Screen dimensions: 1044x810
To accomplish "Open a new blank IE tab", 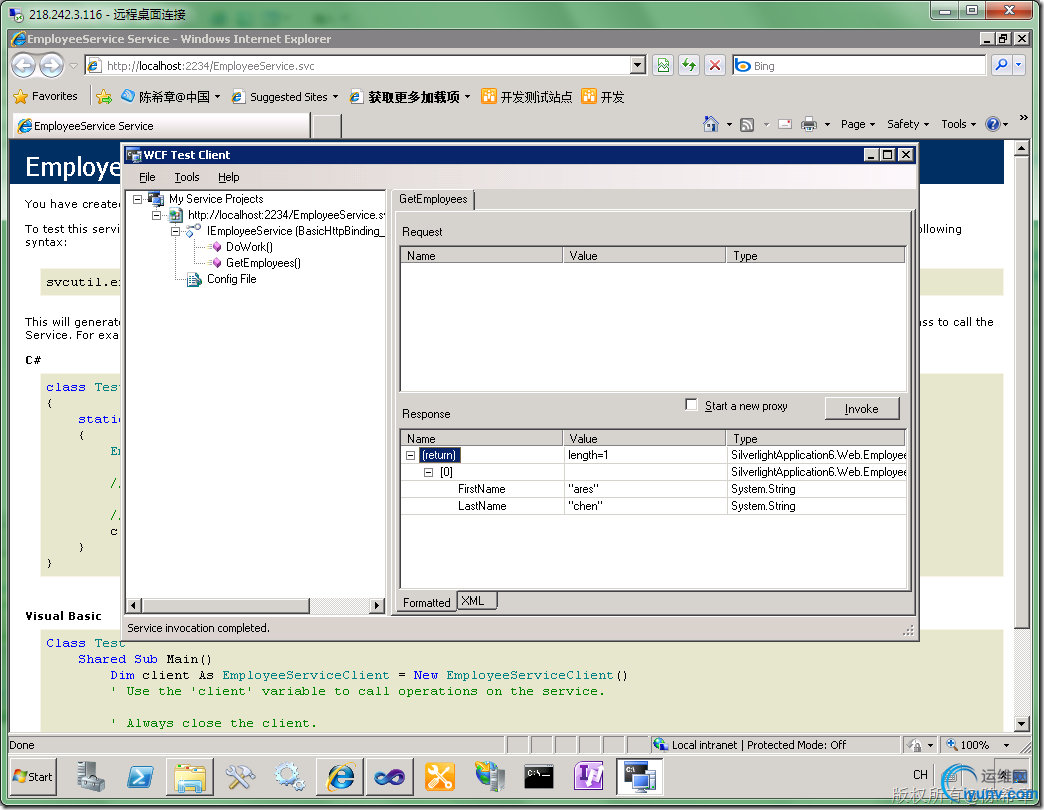I will [x=327, y=126].
